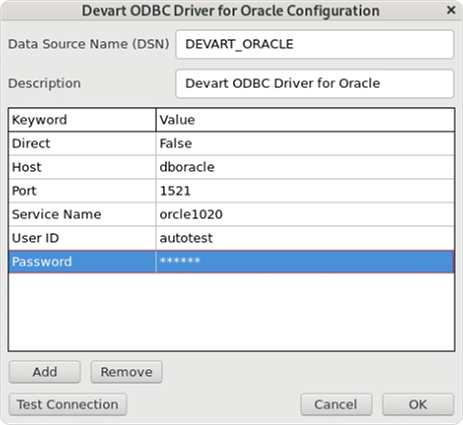Remove the selected keyword row
Screen dimensions: 463x425
[x=127, y=372]
